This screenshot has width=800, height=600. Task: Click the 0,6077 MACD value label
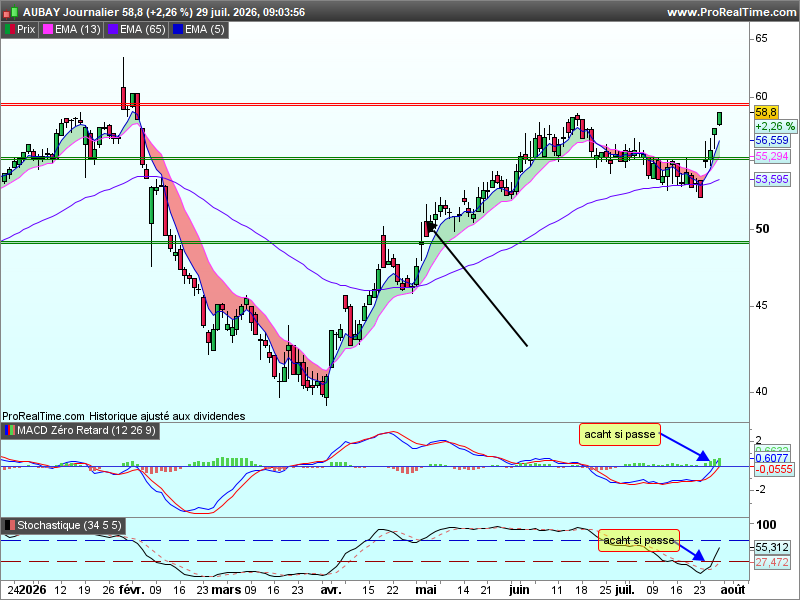[x=772, y=458]
